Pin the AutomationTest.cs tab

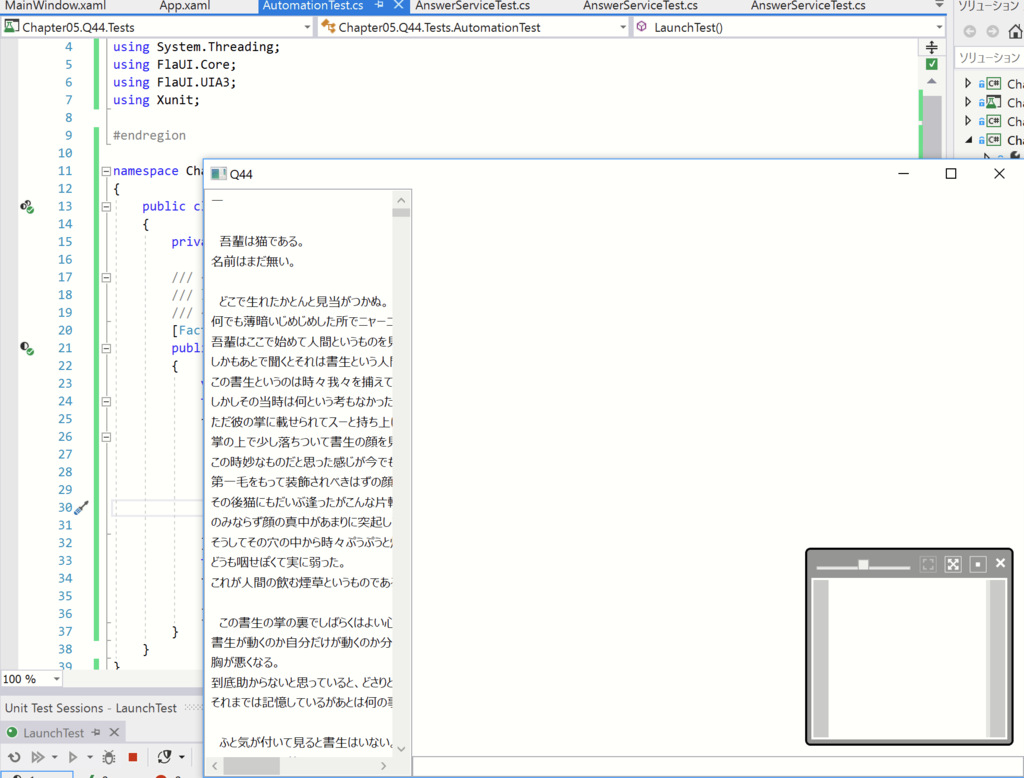pyautogui.click(x=379, y=5)
